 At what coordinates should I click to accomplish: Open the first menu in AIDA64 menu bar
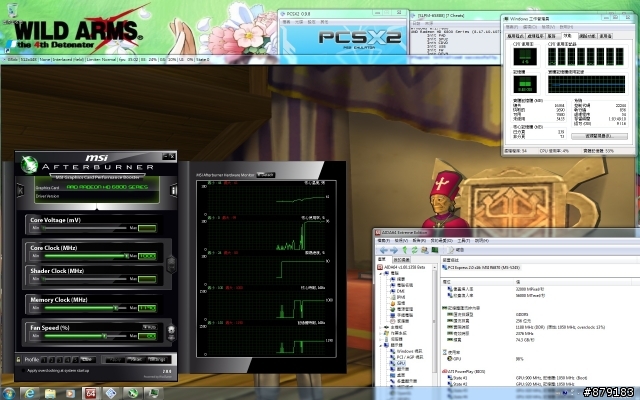point(384,241)
